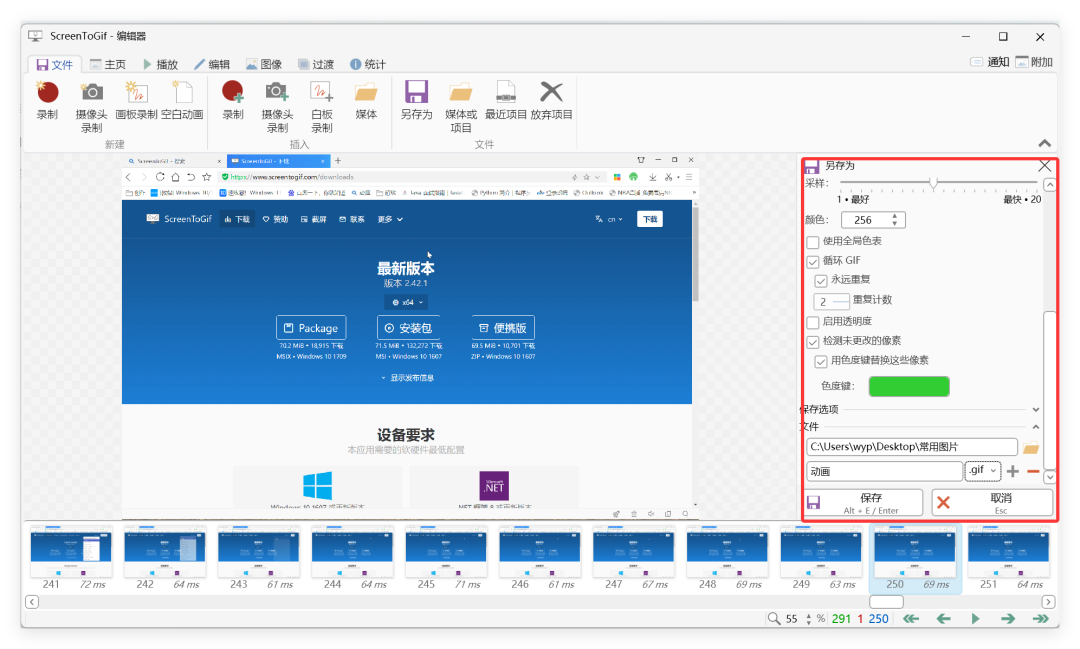Viewport: 1080px width, 649px height.
Task: Enable transparency (启用透明度) checkbox
Action: point(813,322)
